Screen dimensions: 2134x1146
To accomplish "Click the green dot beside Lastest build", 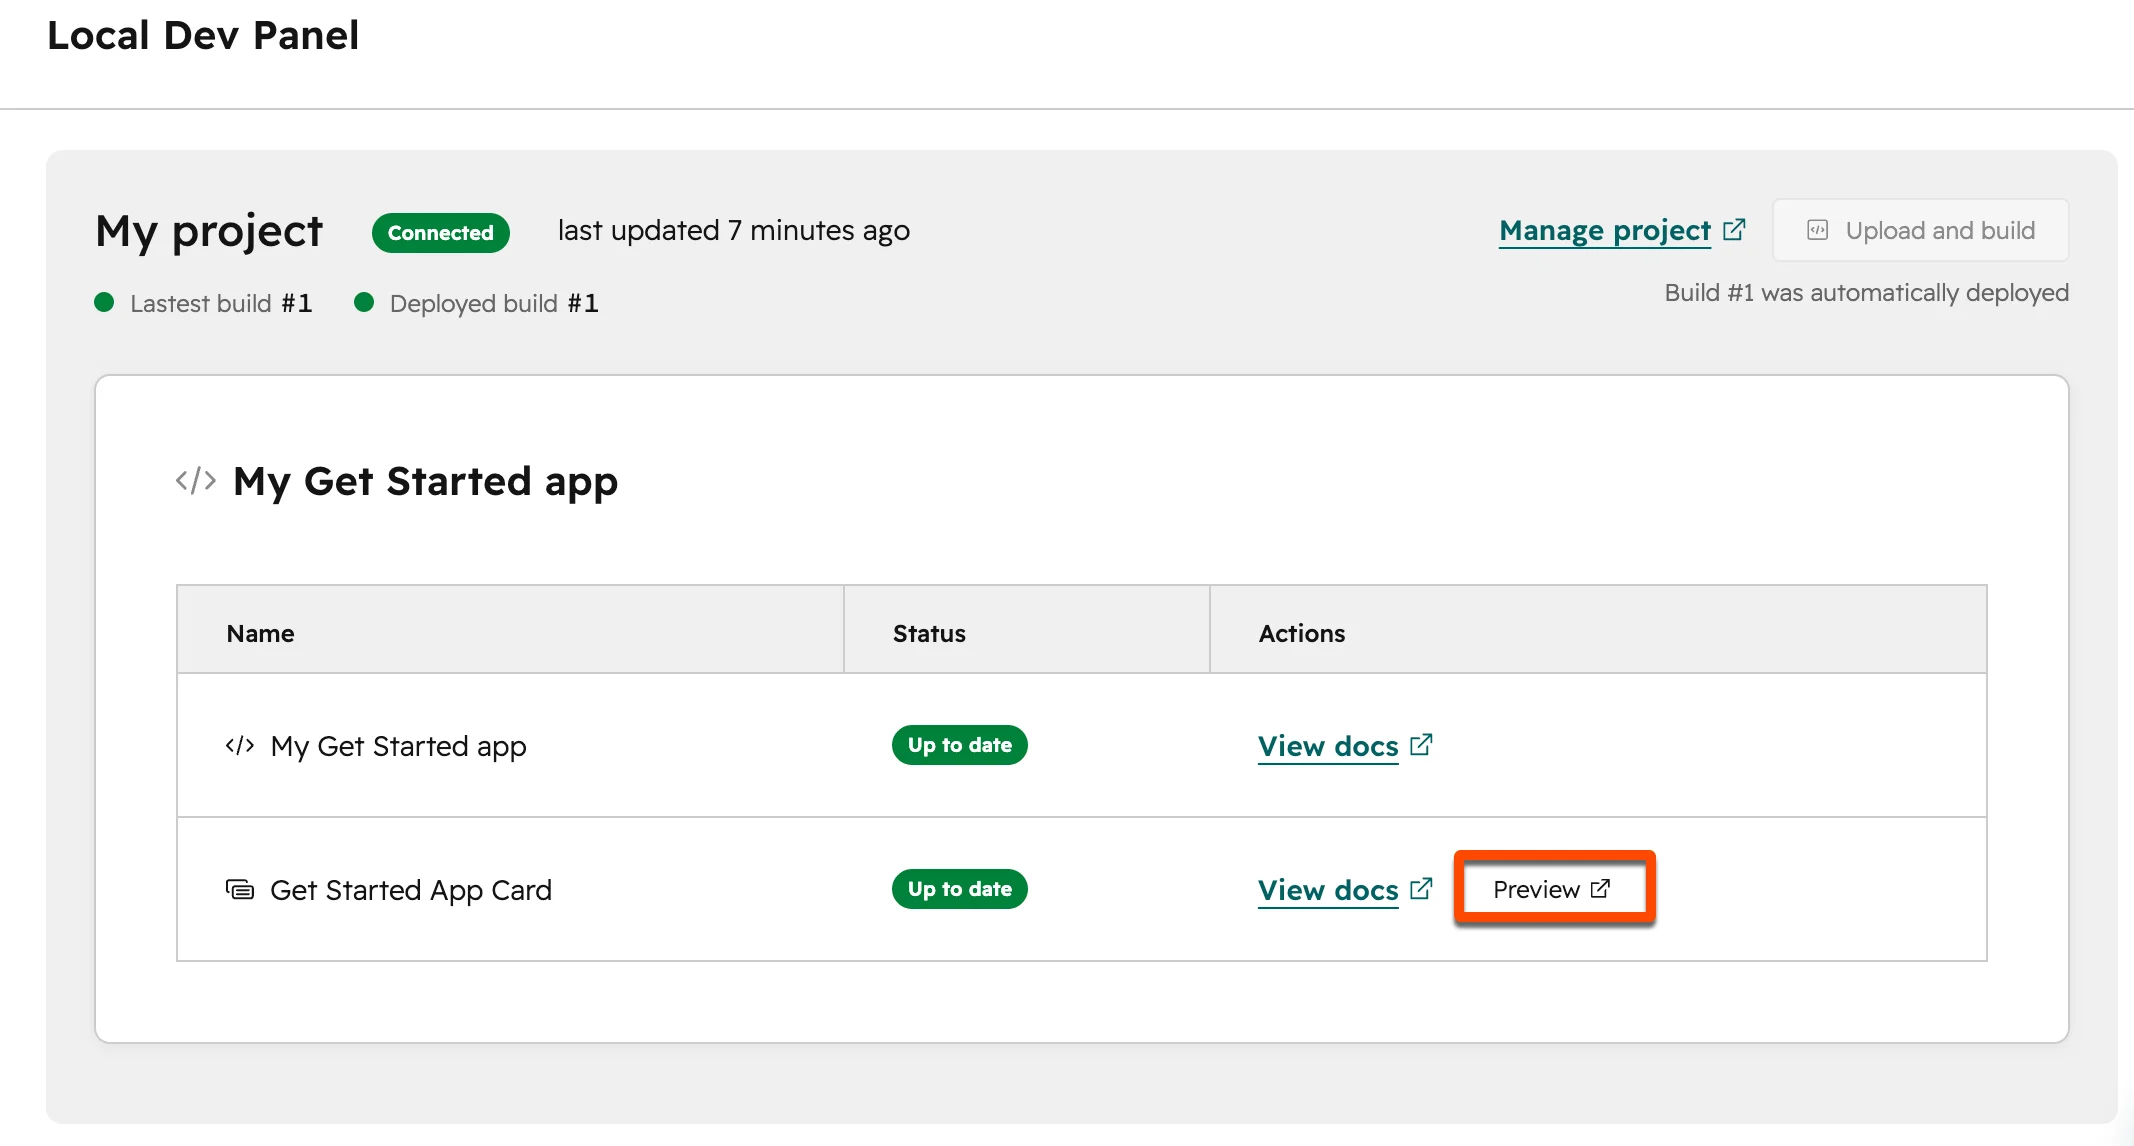I will (104, 302).
